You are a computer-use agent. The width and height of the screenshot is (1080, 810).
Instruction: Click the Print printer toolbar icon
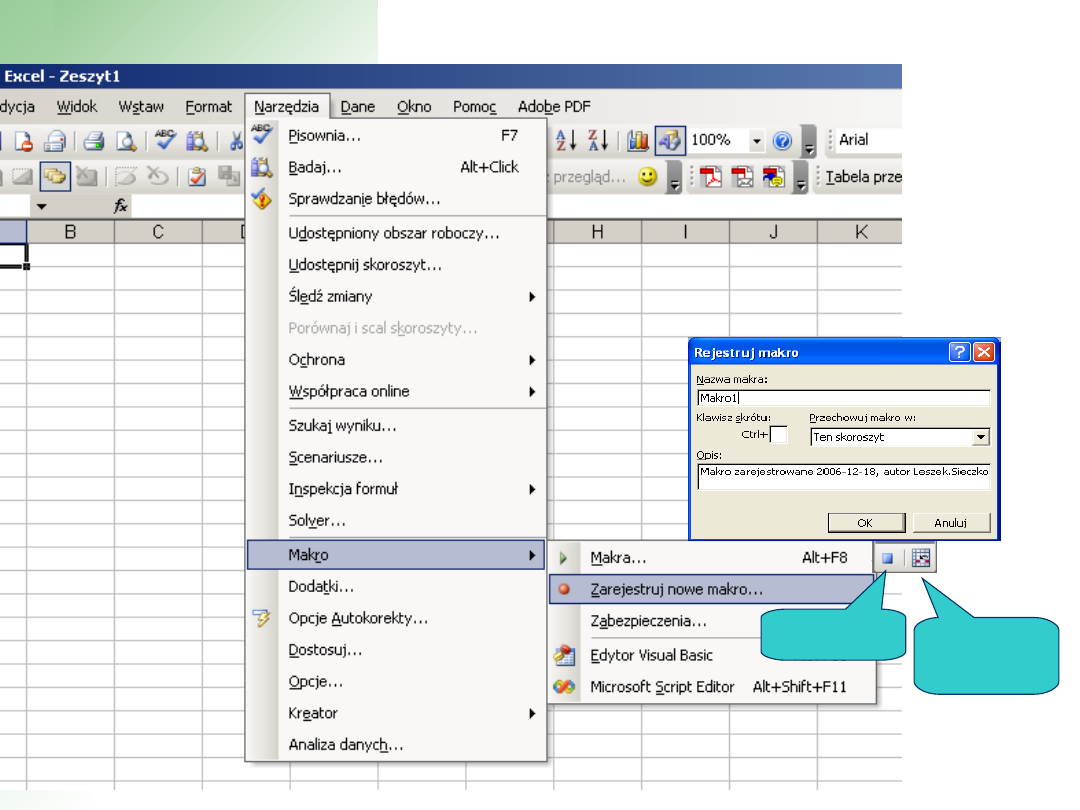click(94, 141)
